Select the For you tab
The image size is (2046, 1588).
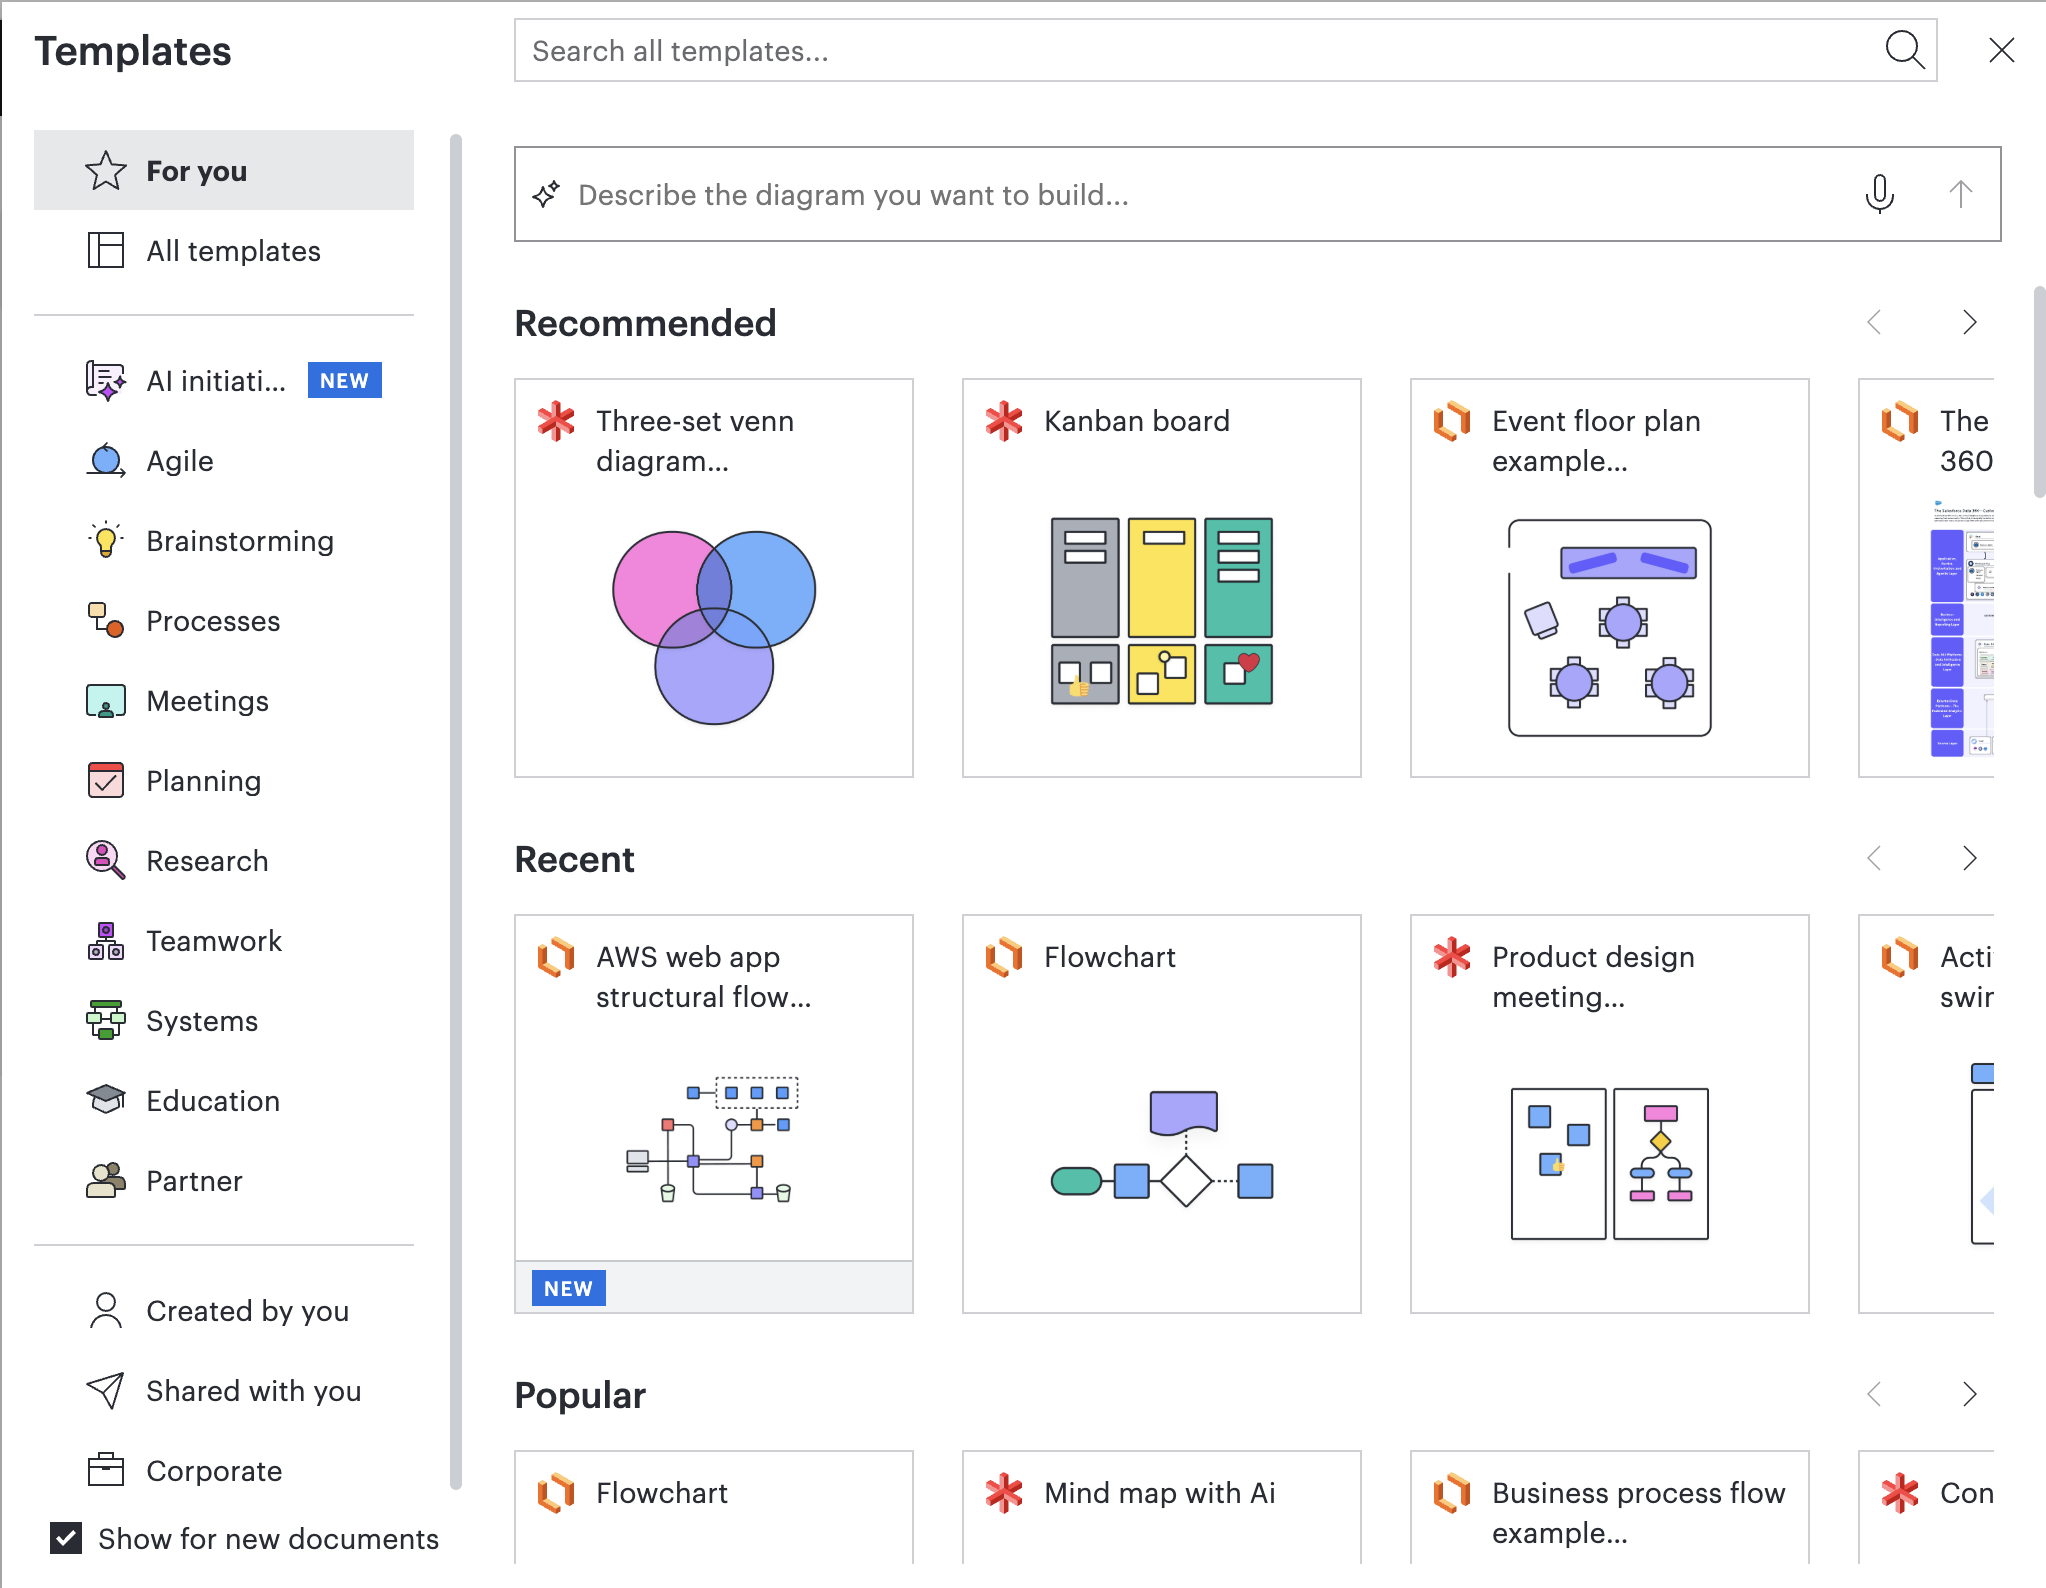(224, 170)
